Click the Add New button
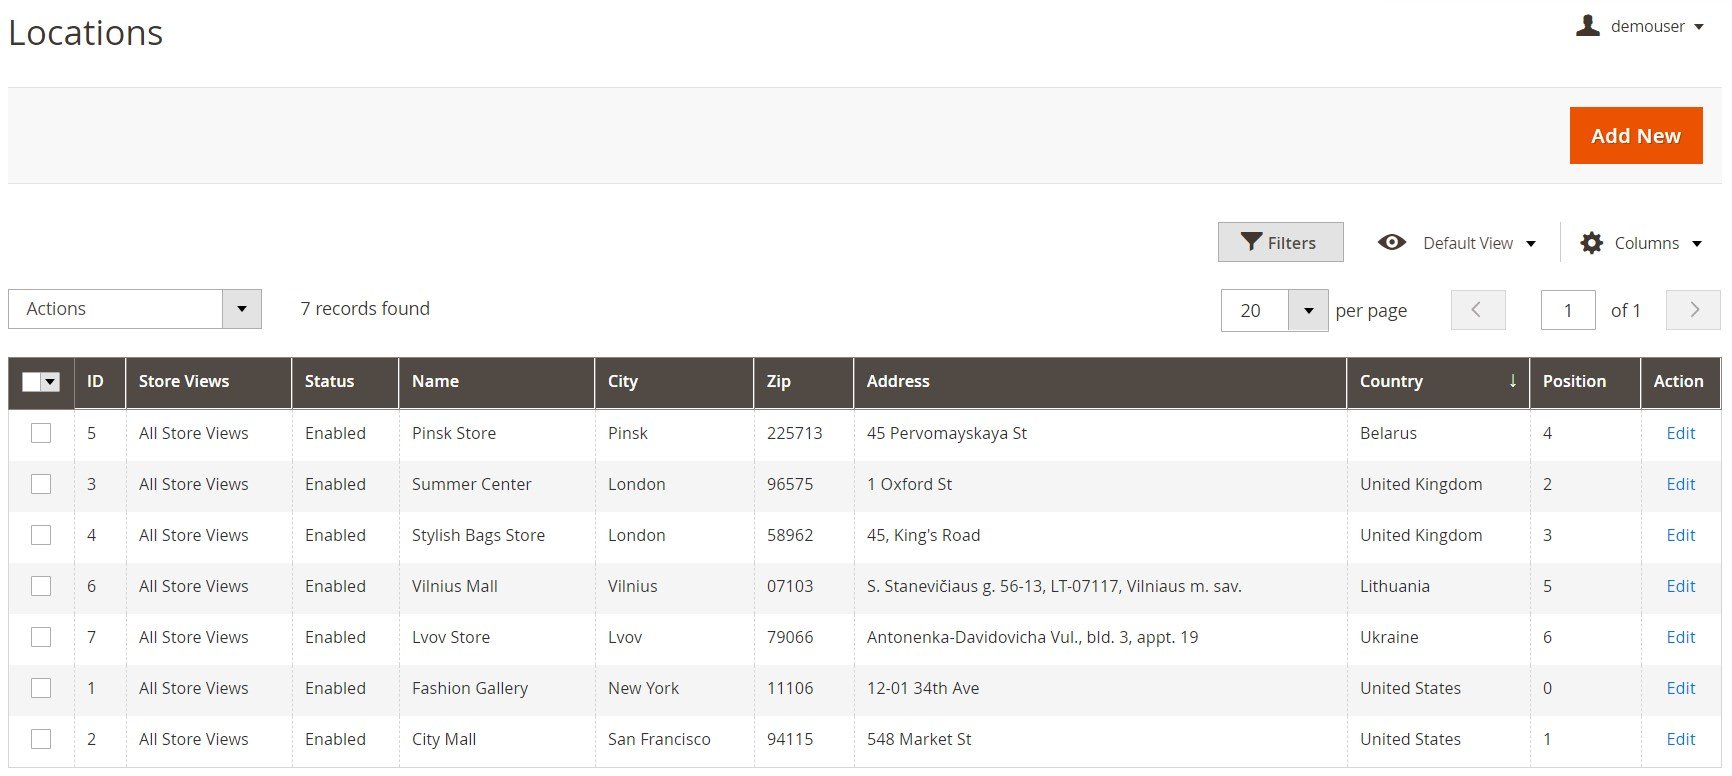The height and width of the screenshot is (776, 1732). (1636, 135)
